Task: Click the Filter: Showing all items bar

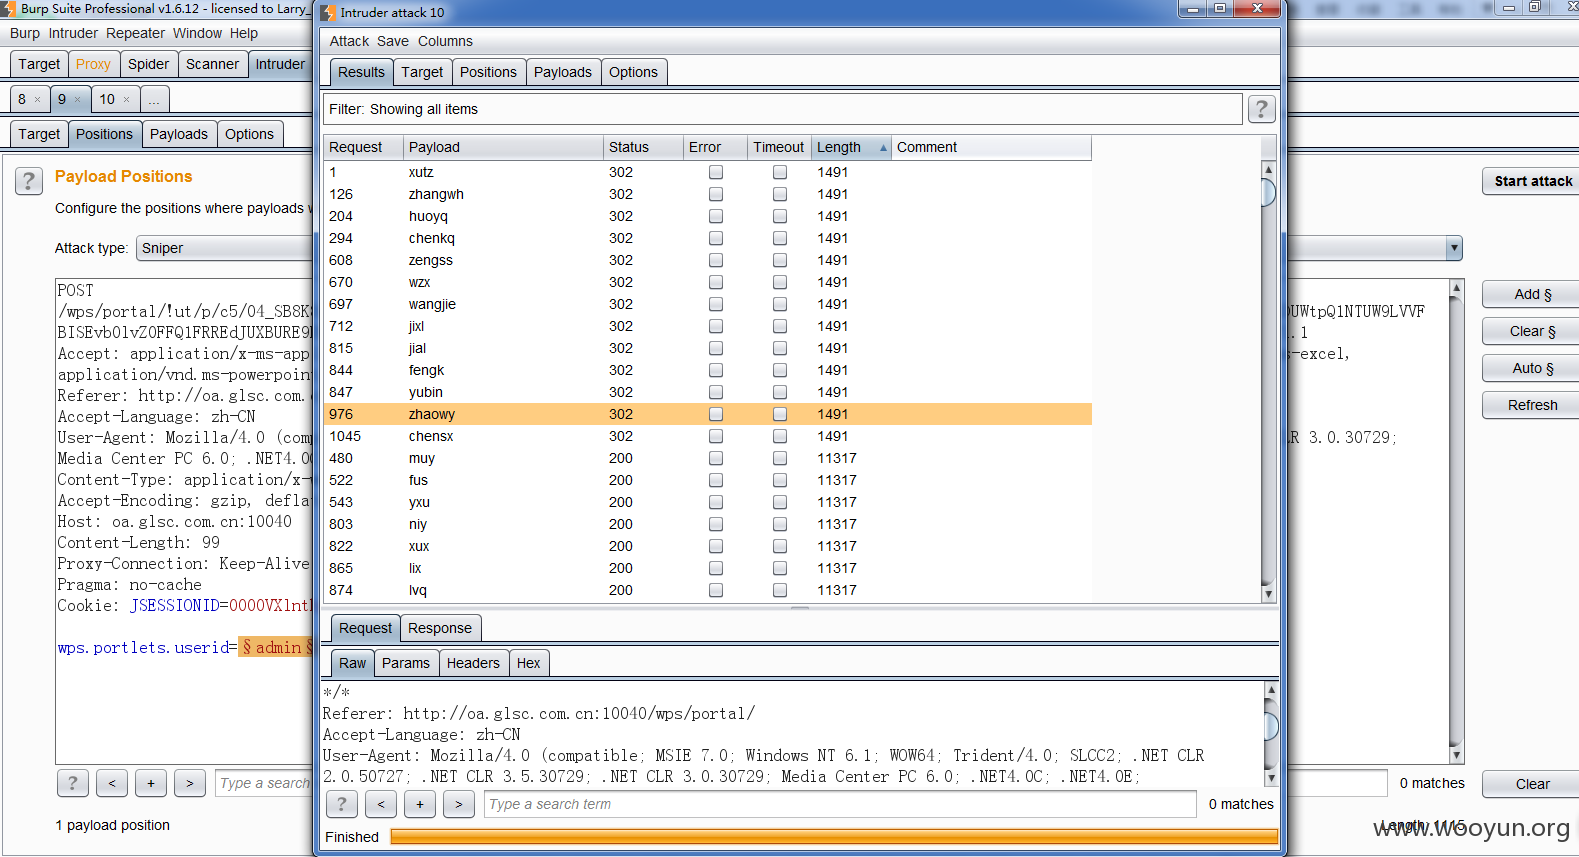Action: (x=783, y=109)
